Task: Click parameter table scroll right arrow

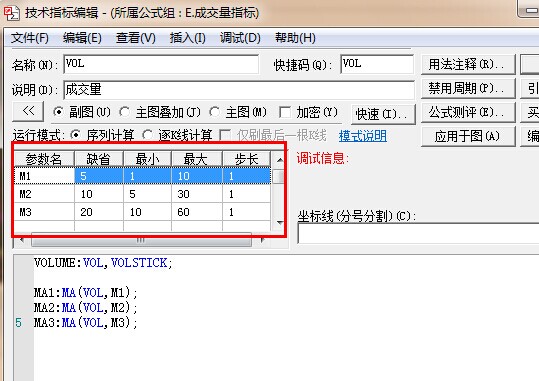Action: 263,240
